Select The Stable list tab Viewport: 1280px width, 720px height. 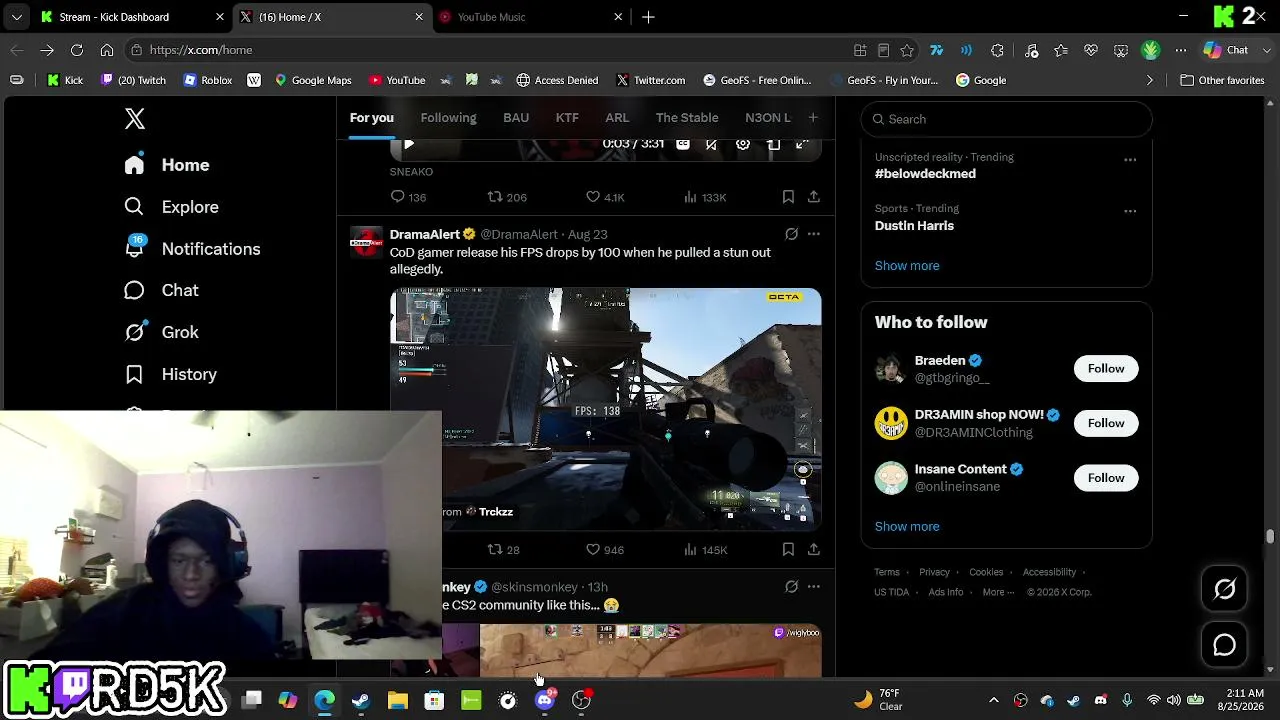point(687,118)
